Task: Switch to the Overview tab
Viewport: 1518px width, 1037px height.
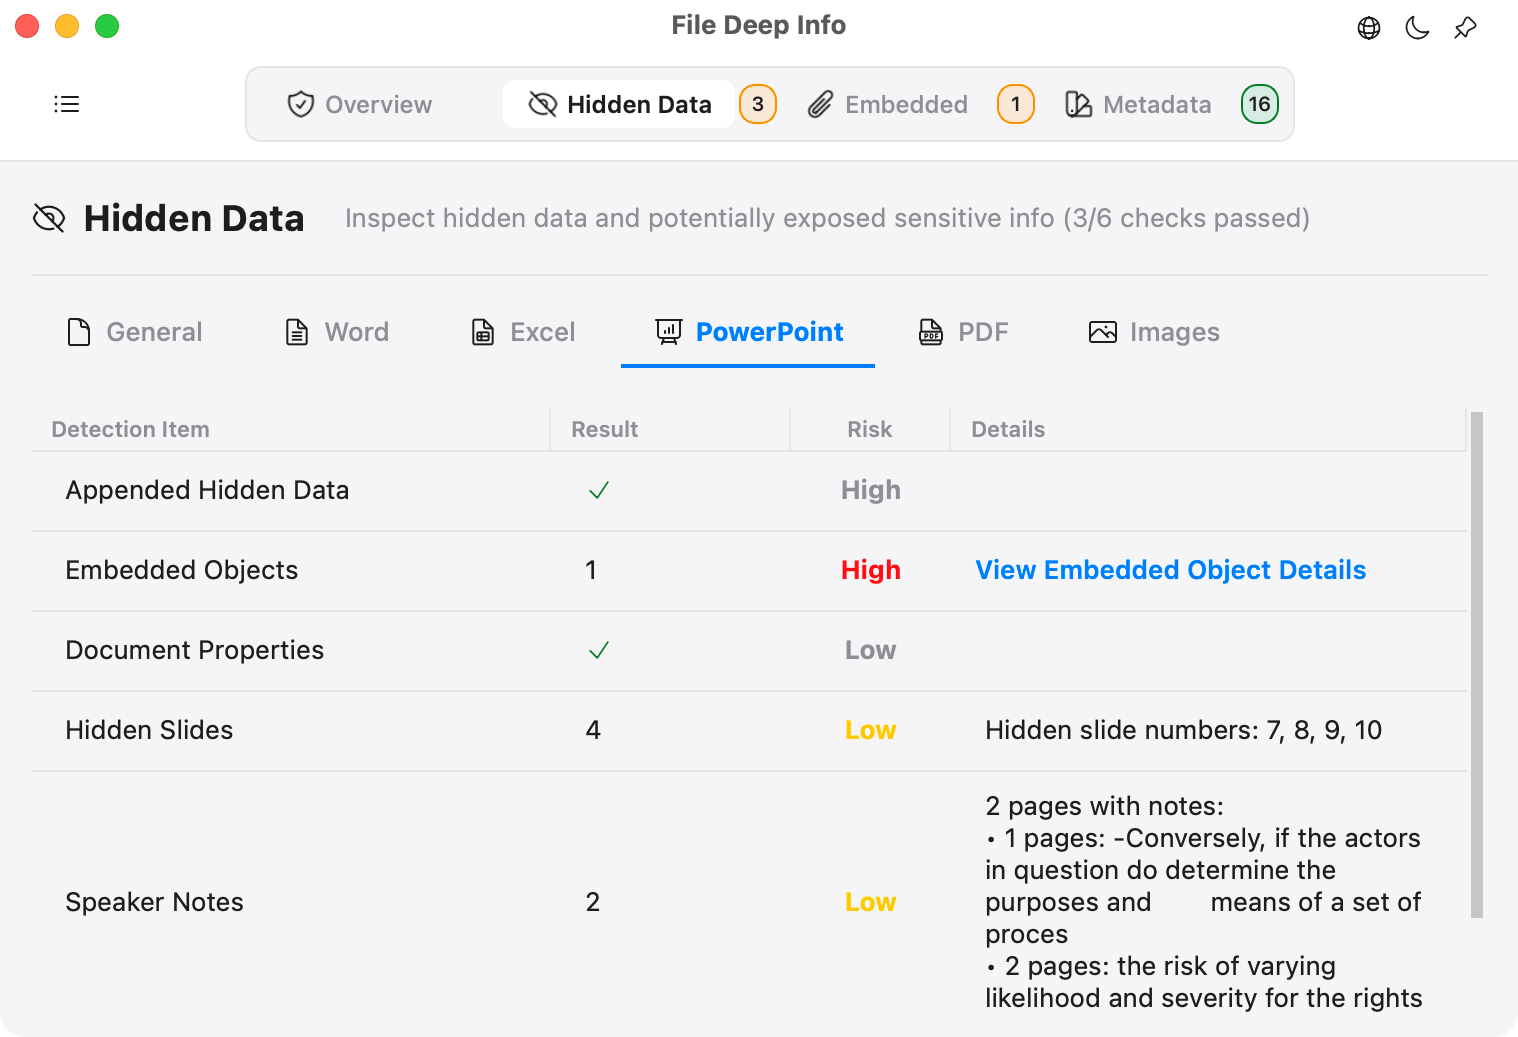Action: click(x=360, y=104)
